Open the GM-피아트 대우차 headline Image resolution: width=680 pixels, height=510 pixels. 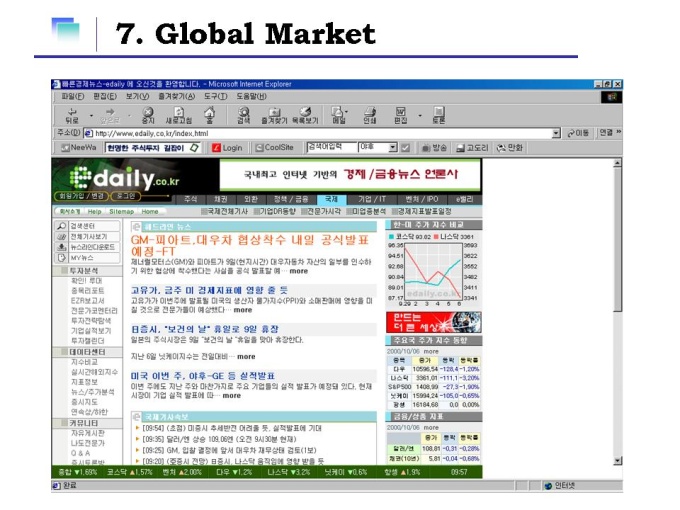[x=250, y=245]
